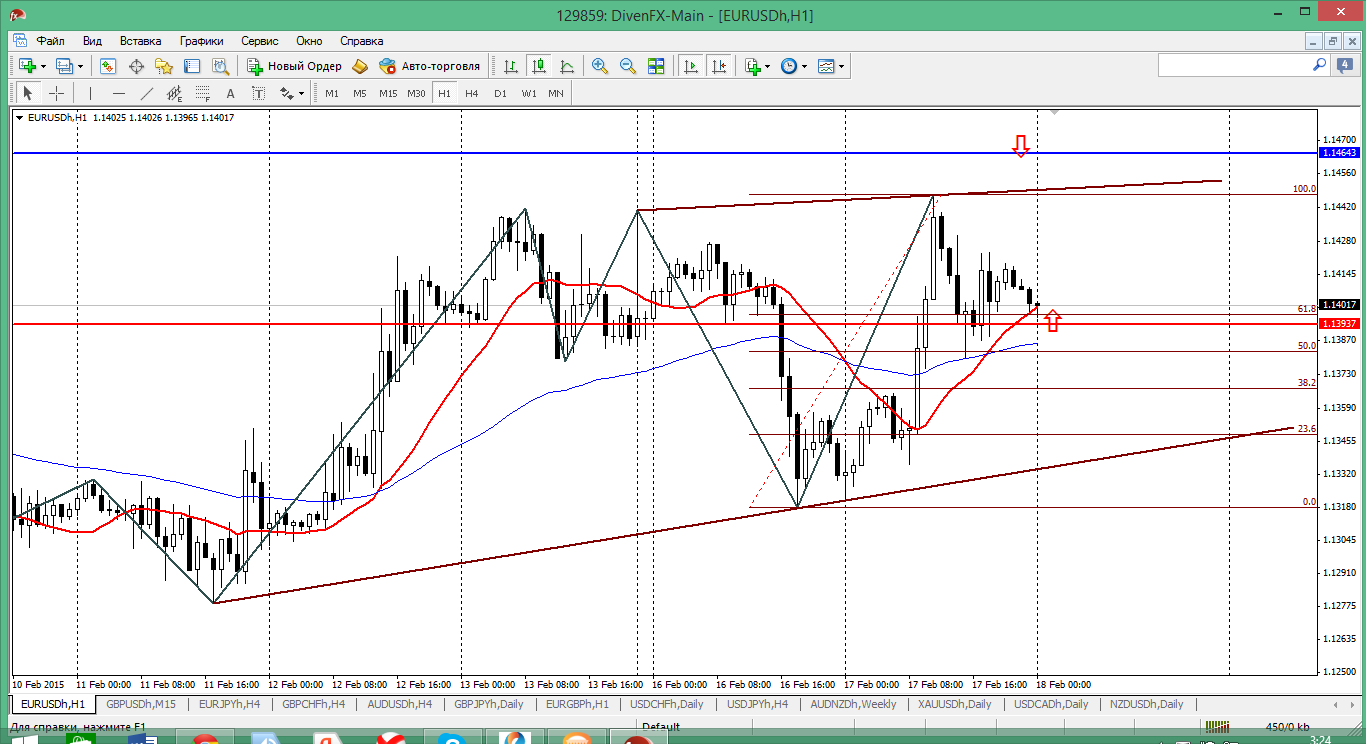Screen dimensions: 1370x744
Task: Switch chart to candlestick view
Action: click(539, 66)
